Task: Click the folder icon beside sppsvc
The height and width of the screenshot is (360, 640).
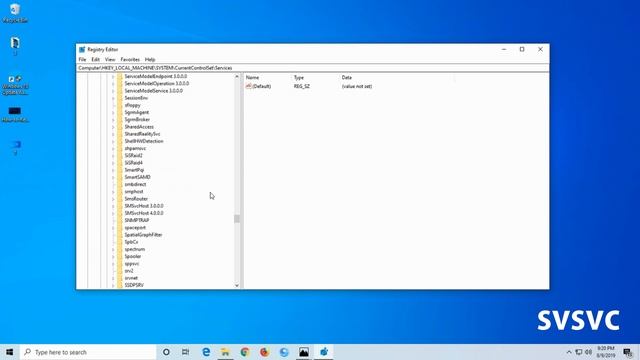Action: tap(120, 264)
